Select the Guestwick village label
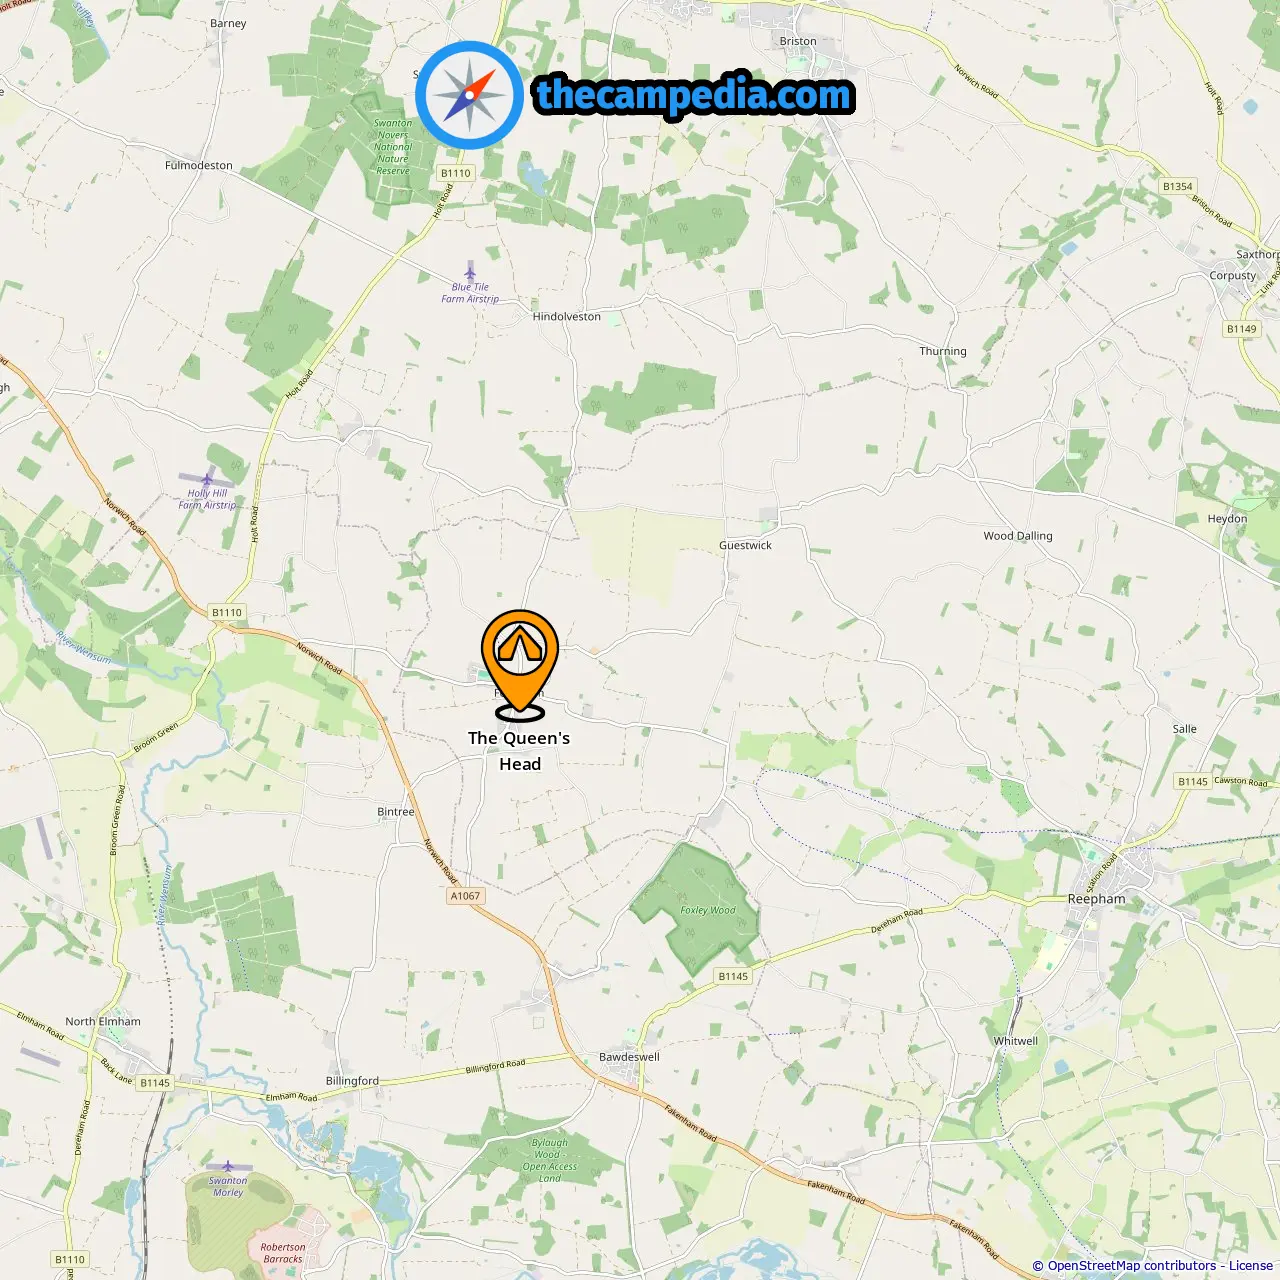Image resolution: width=1280 pixels, height=1280 pixels. 745,545
